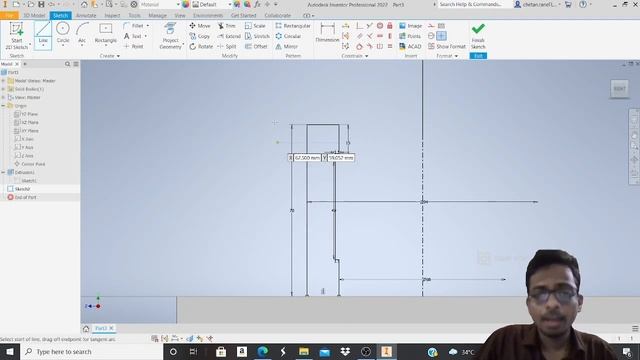Switch to Collaborate tab

click(x=278, y=16)
